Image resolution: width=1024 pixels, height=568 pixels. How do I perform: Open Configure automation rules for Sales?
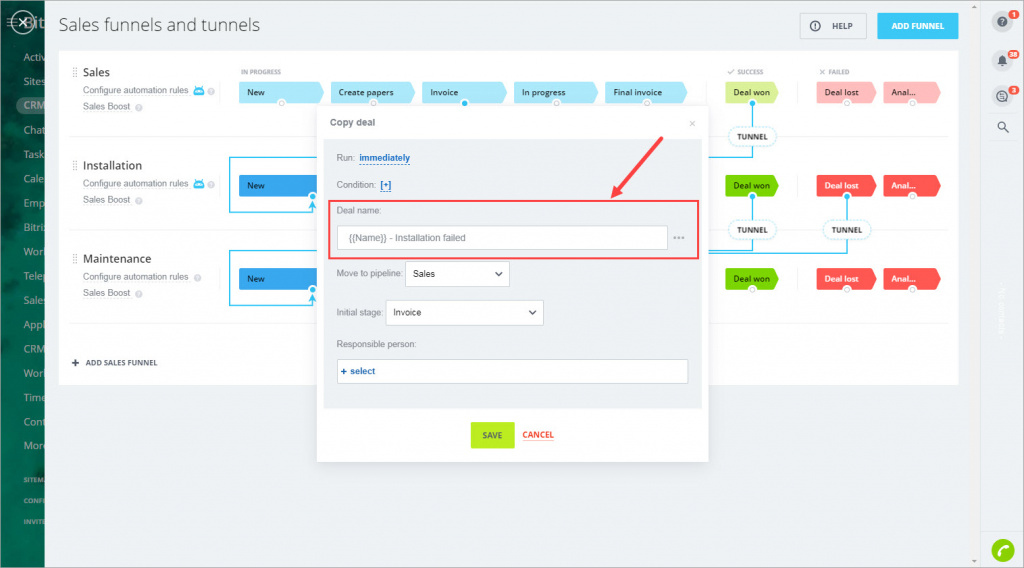[x=135, y=90]
